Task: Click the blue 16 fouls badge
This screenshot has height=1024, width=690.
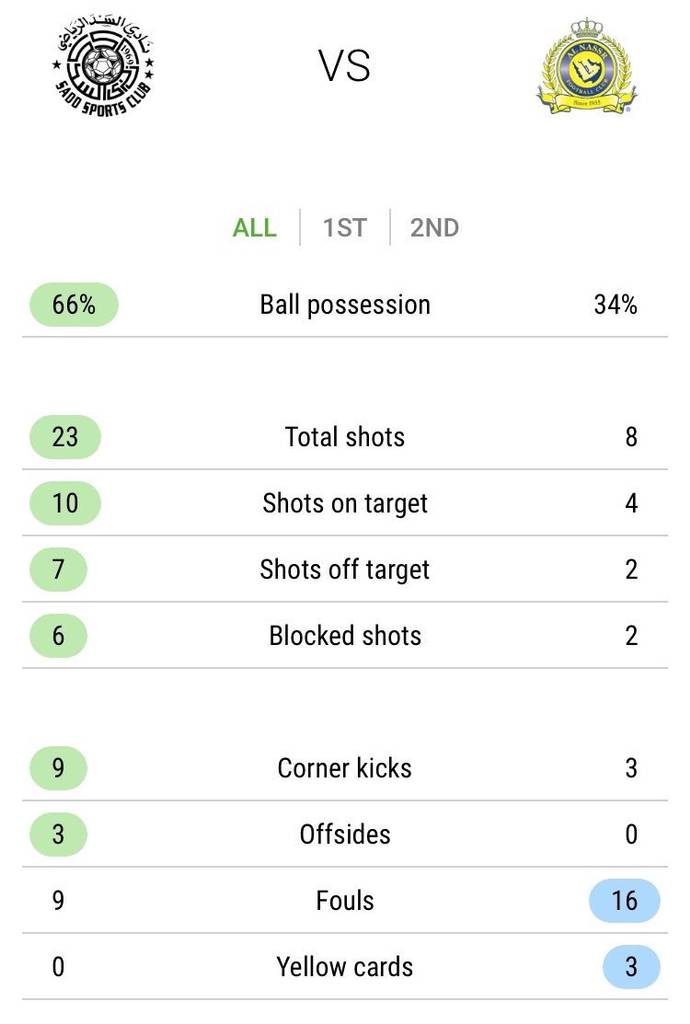Action: pyautogui.click(x=625, y=901)
